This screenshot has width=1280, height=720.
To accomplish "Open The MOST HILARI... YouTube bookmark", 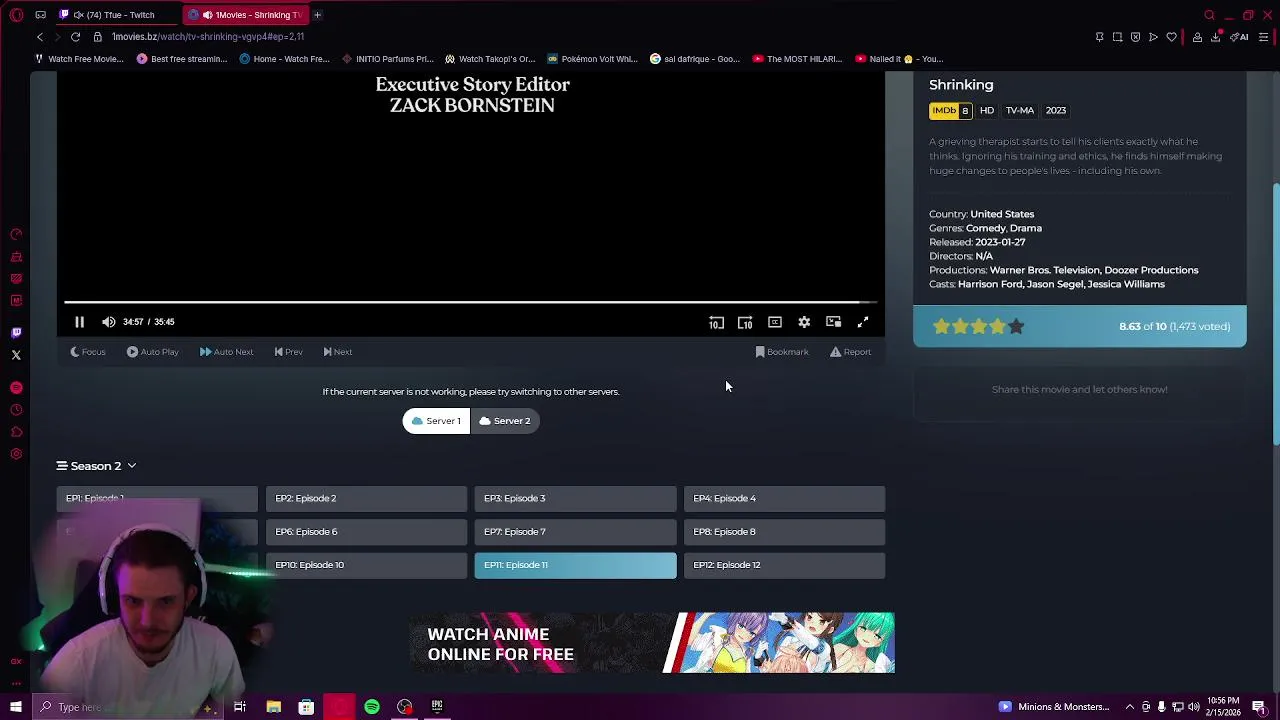I will [798, 59].
